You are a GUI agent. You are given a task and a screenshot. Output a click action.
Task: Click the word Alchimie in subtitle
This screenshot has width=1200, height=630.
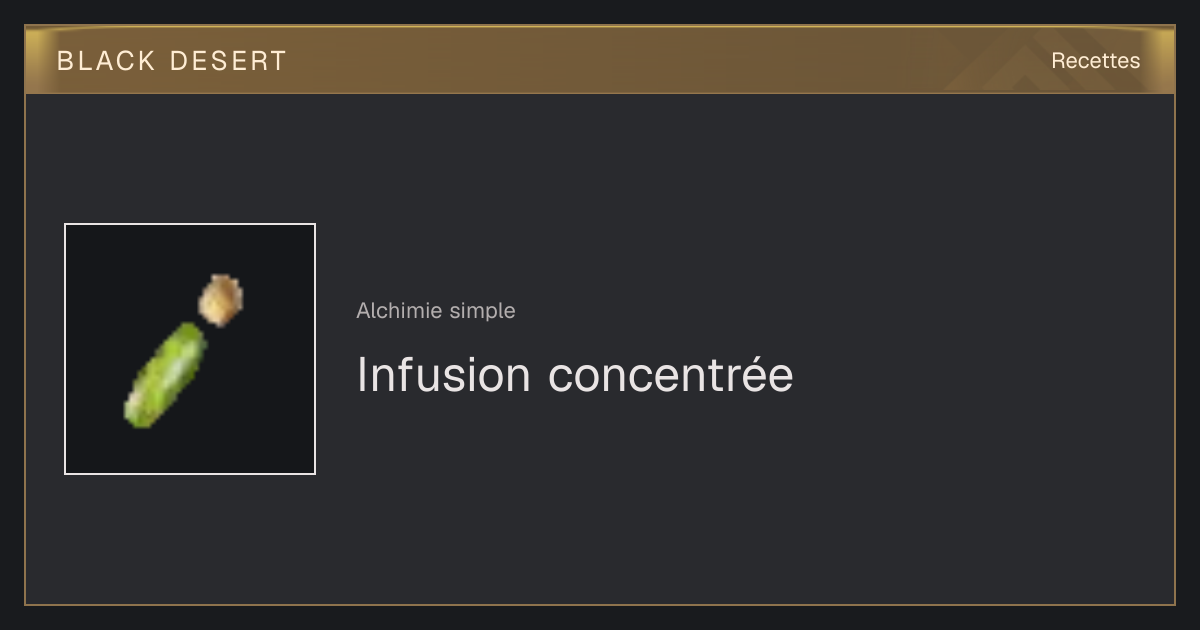400,311
